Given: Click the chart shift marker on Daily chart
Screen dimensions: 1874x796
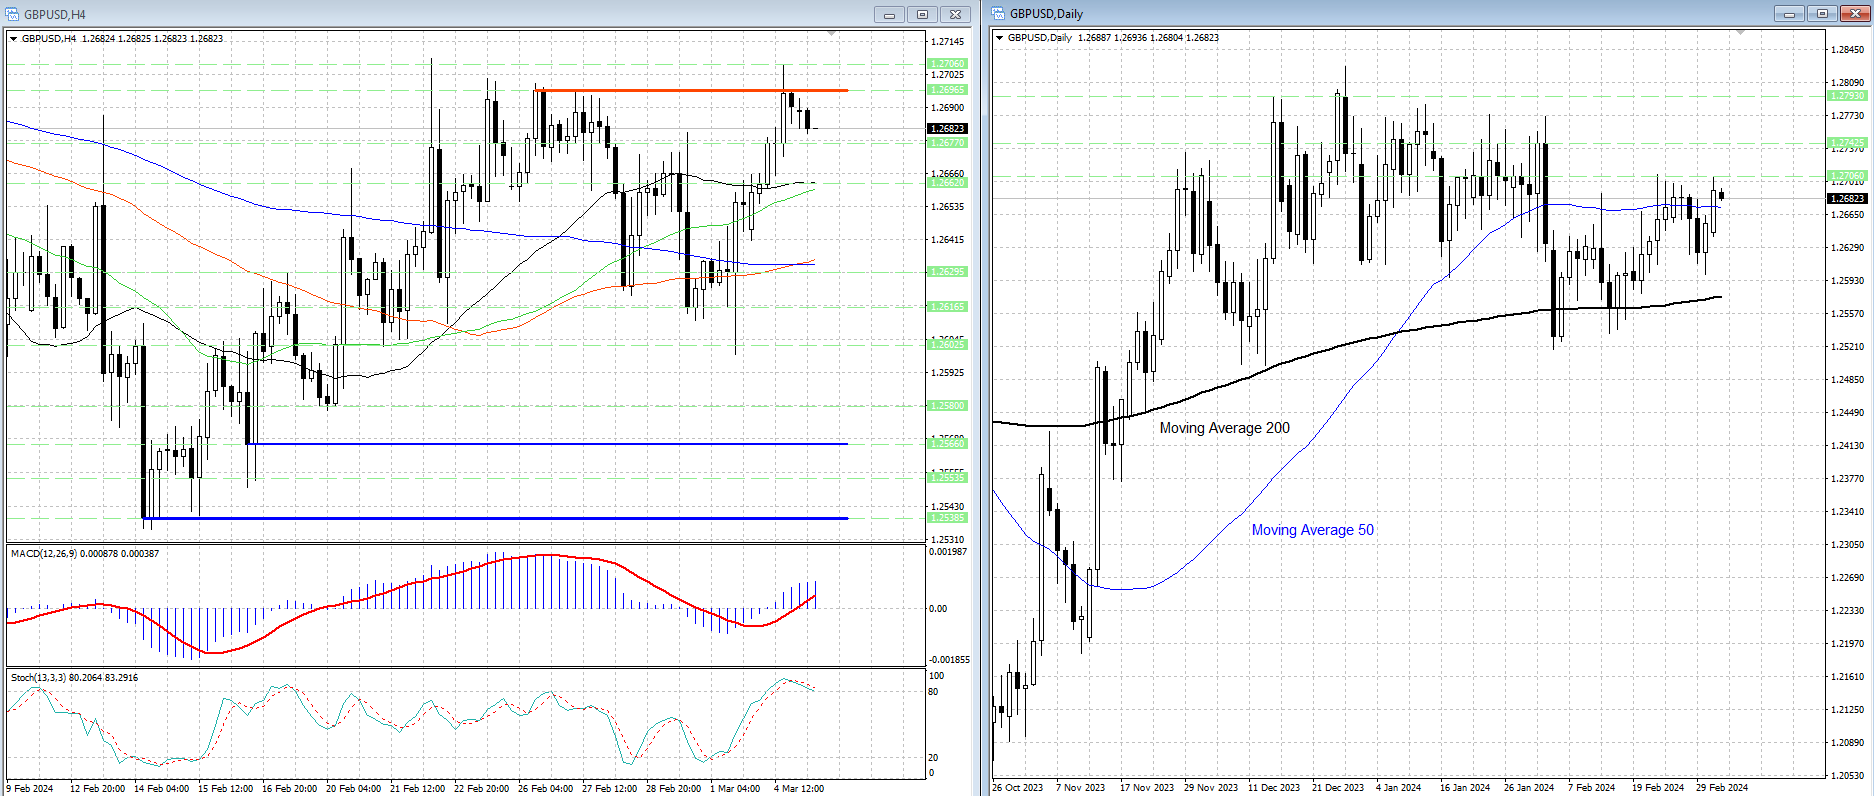Looking at the screenshot, I should tap(1740, 33).
